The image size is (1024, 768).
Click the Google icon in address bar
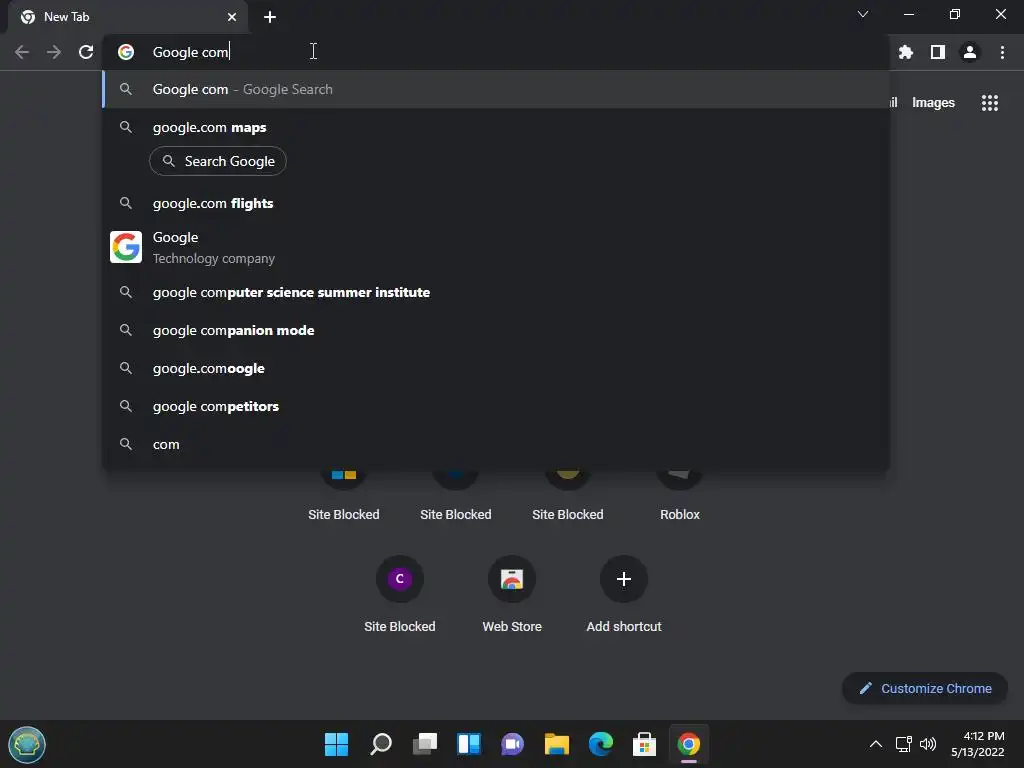pos(126,52)
